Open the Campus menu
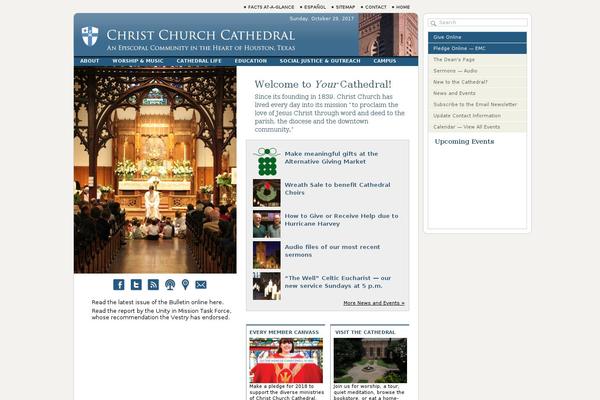The width and height of the screenshot is (600, 400). 385,61
